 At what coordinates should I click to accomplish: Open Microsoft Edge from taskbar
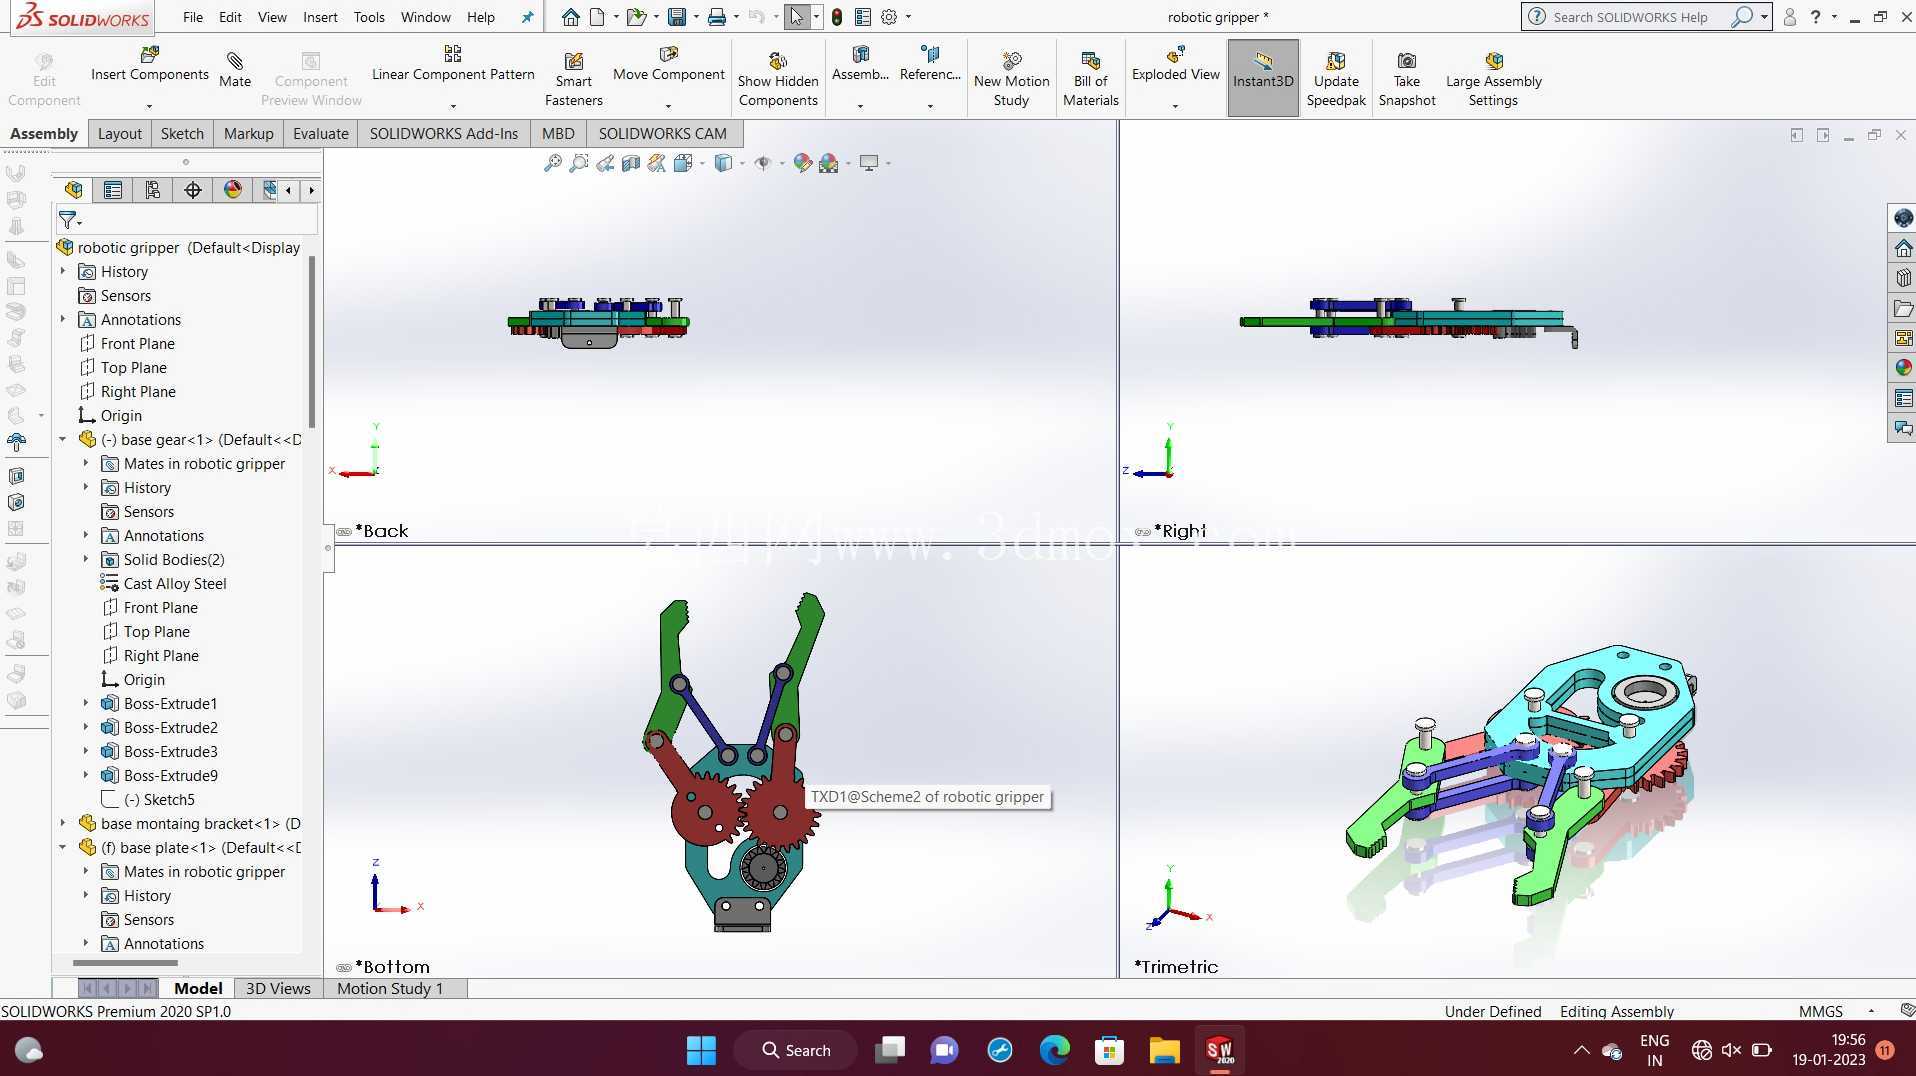1054,1050
